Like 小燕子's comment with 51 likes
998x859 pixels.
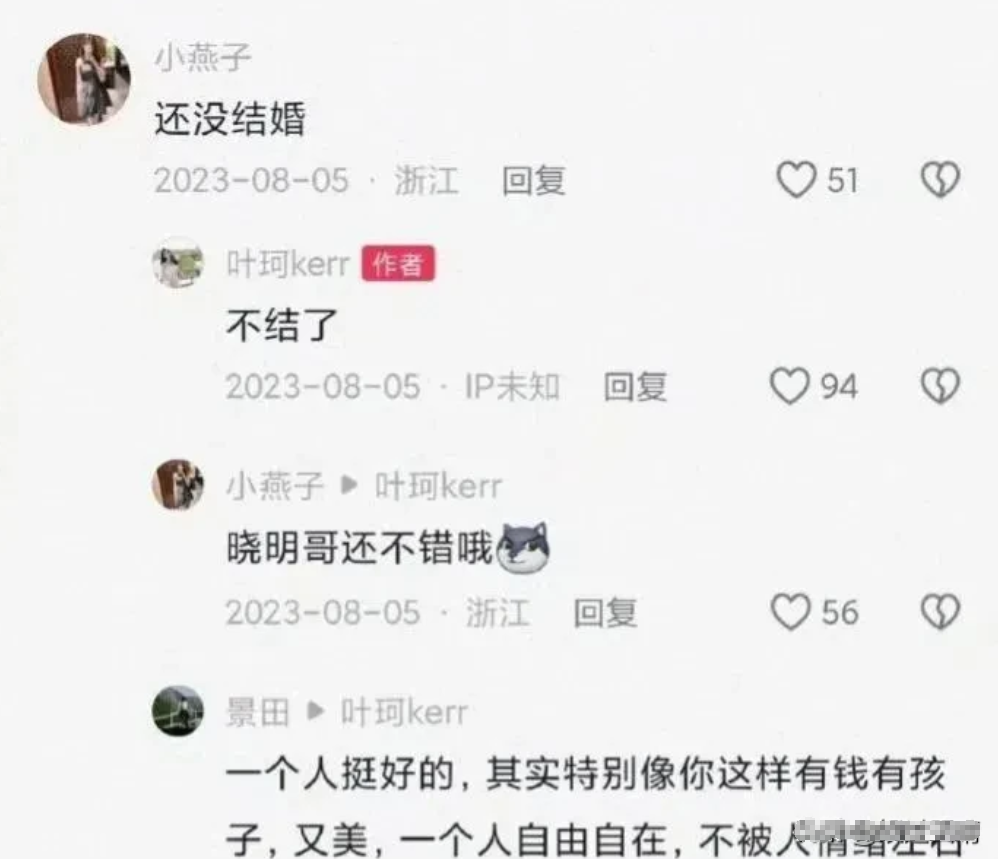[x=796, y=179]
